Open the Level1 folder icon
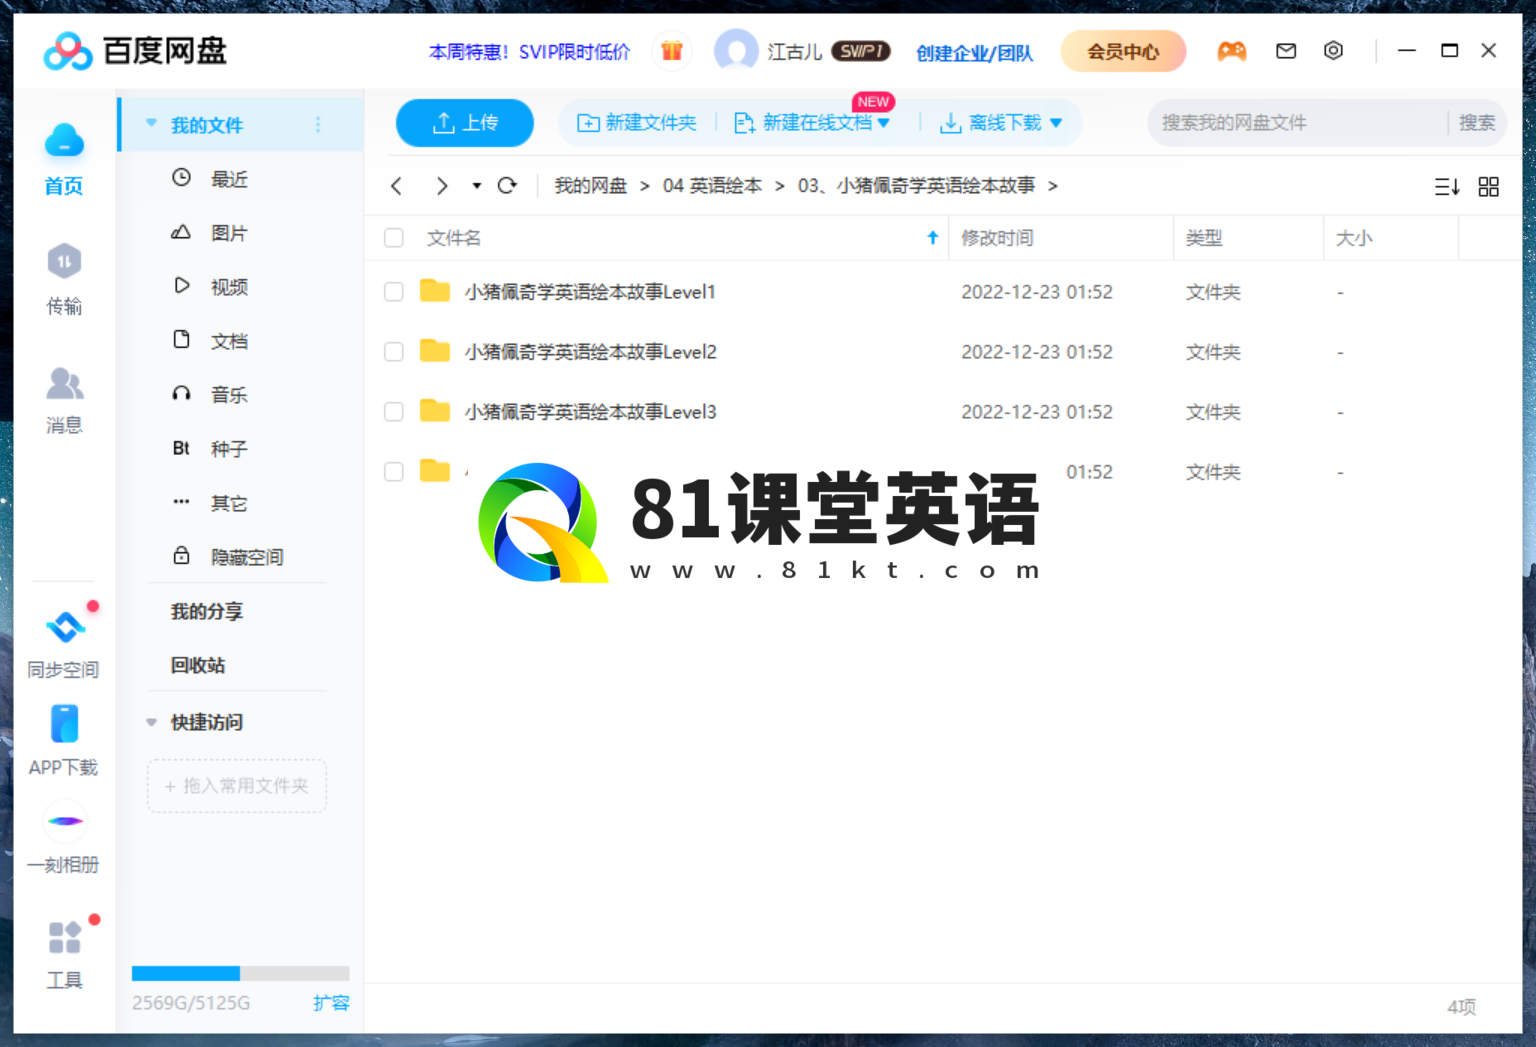Viewport: 1536px width, 1047px height. point(435,291)
